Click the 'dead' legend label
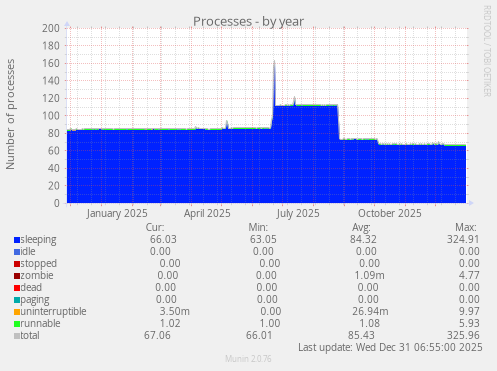 click(31, 287)
